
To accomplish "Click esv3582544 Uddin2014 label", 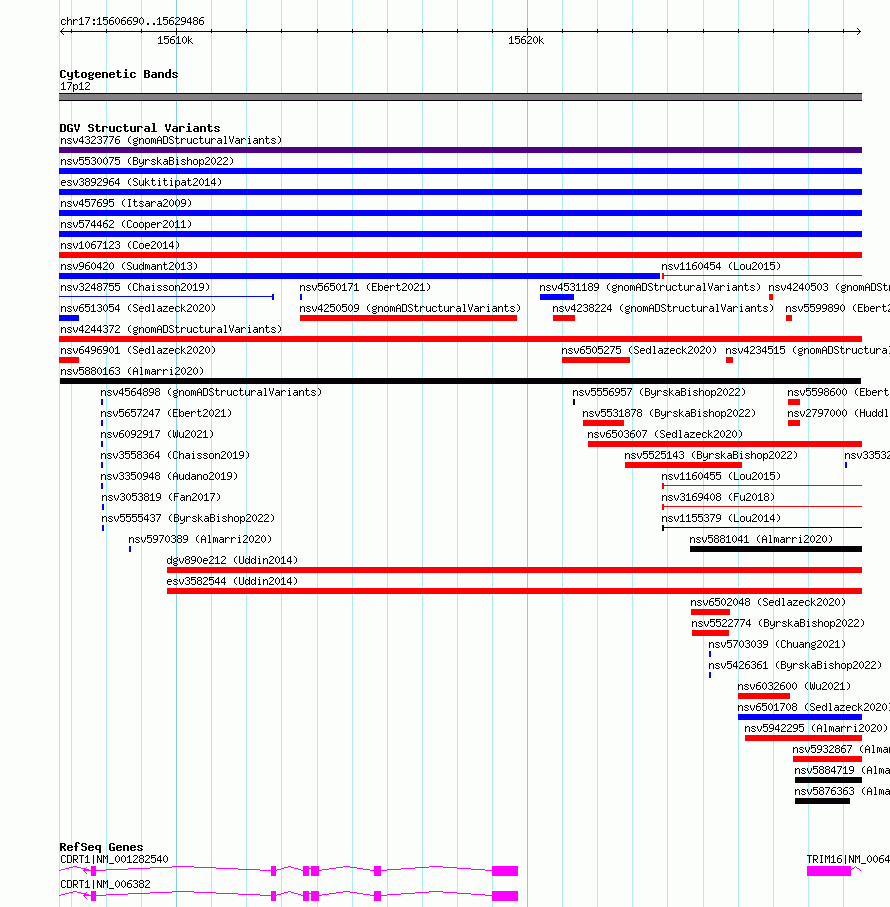I will 232,581.
